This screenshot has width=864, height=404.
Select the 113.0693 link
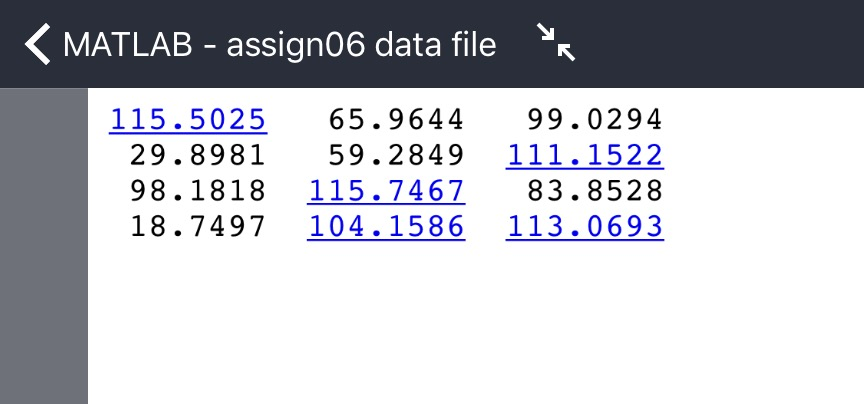[x=584, y=227]
